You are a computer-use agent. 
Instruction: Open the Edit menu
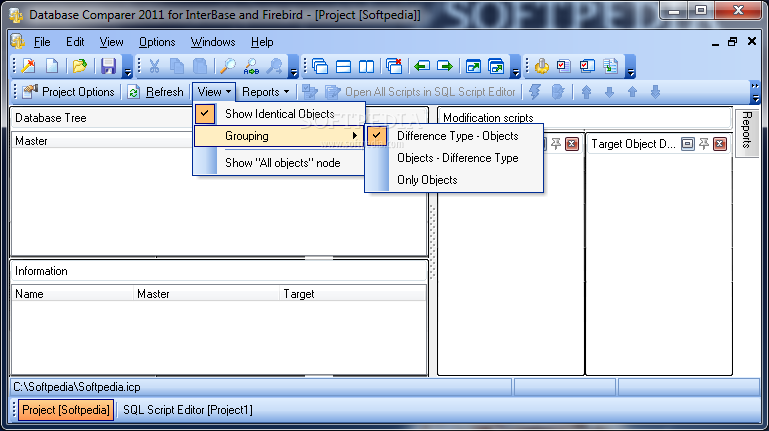click(75, 42)
